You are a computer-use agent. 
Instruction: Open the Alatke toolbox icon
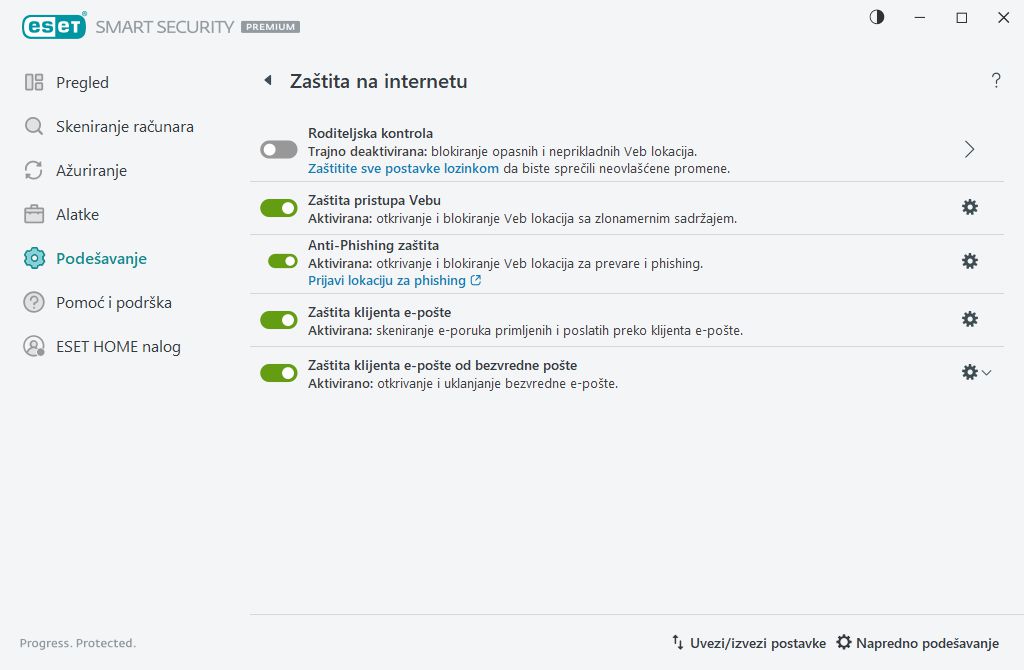[35, 214]
